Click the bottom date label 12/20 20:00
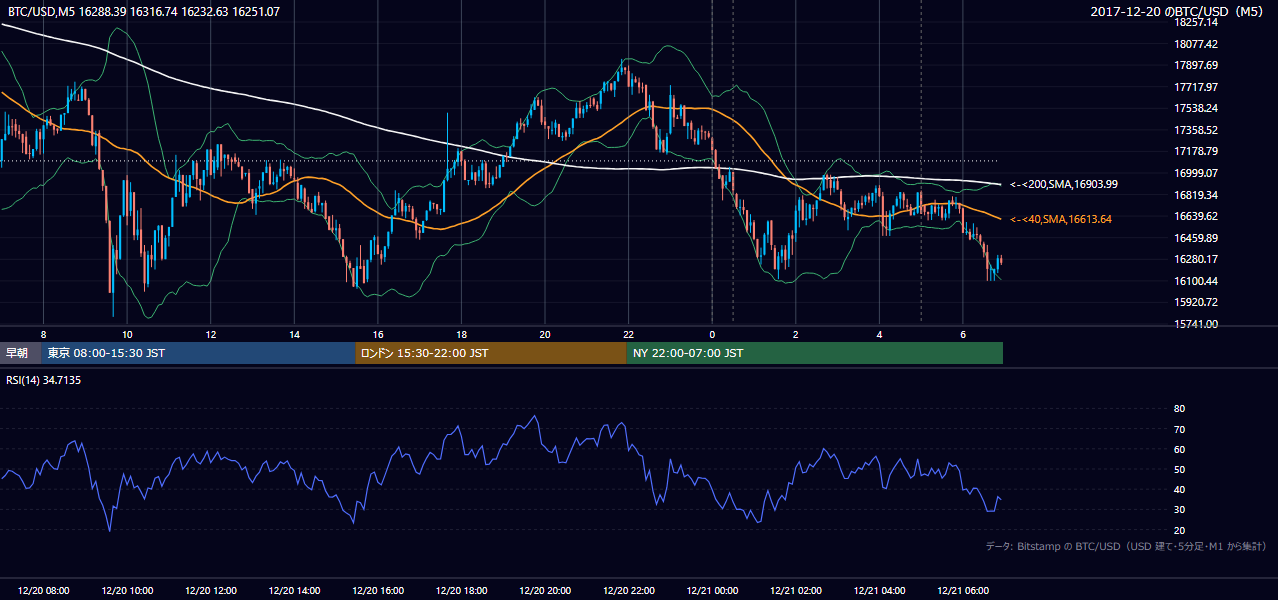Screen dimensions: 1278x600 [x=545, y=591]
